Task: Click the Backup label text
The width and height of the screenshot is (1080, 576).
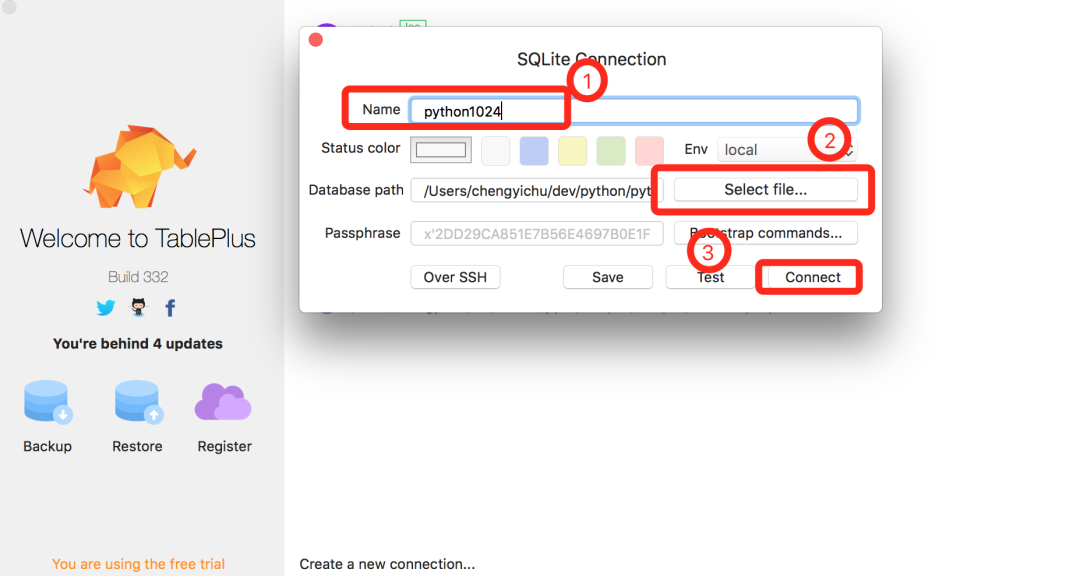Action: [48, 446]
